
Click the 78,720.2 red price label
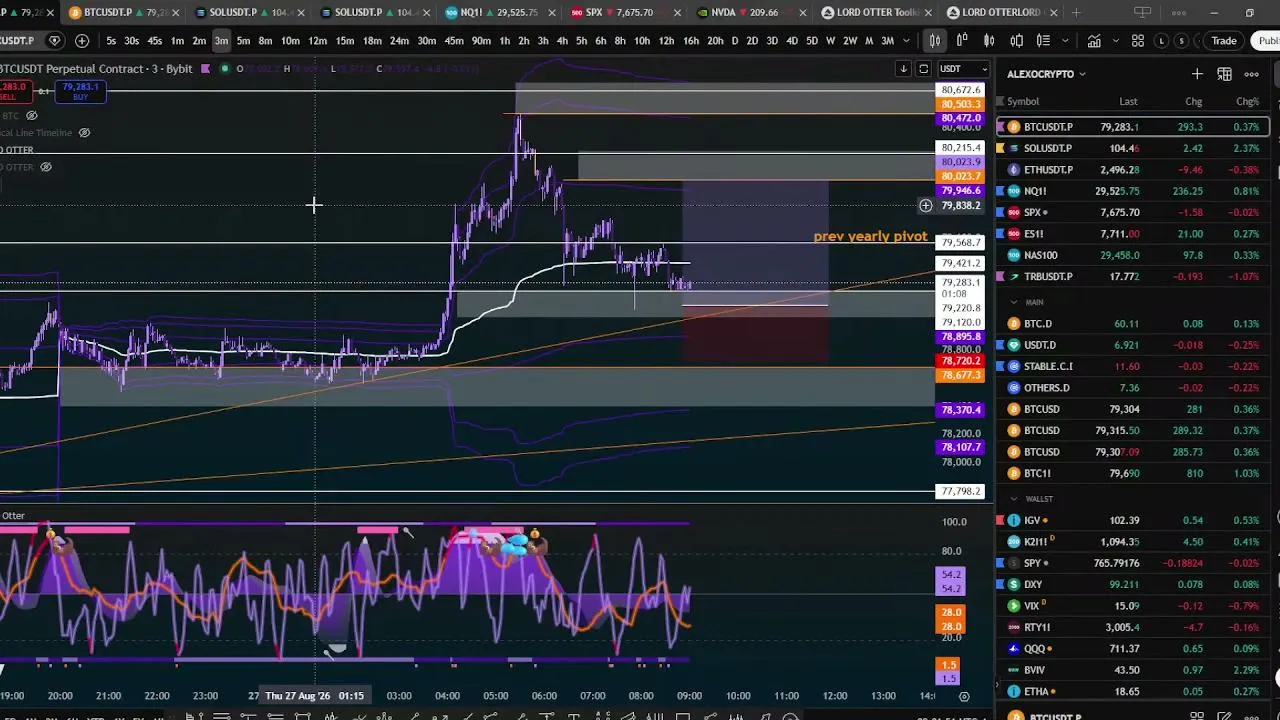960,361
